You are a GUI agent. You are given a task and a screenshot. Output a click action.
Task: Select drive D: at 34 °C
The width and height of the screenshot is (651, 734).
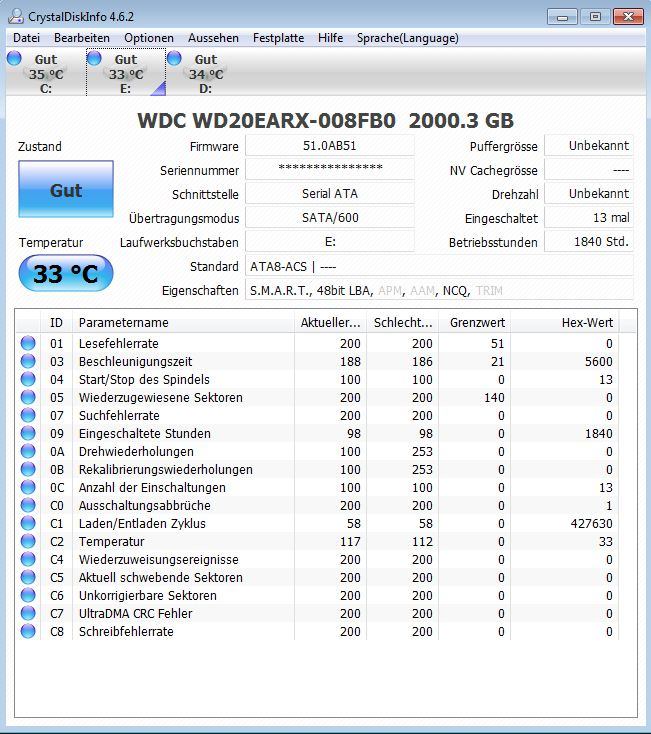point(206,73)
